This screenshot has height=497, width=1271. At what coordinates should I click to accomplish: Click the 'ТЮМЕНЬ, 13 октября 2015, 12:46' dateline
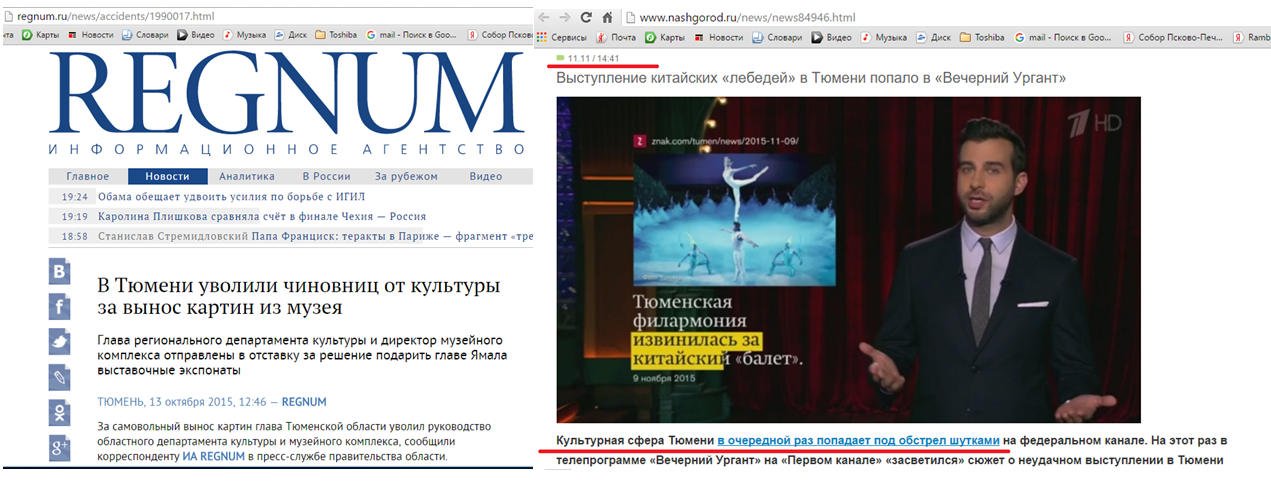pyautogui.click(x=182, y=402)
